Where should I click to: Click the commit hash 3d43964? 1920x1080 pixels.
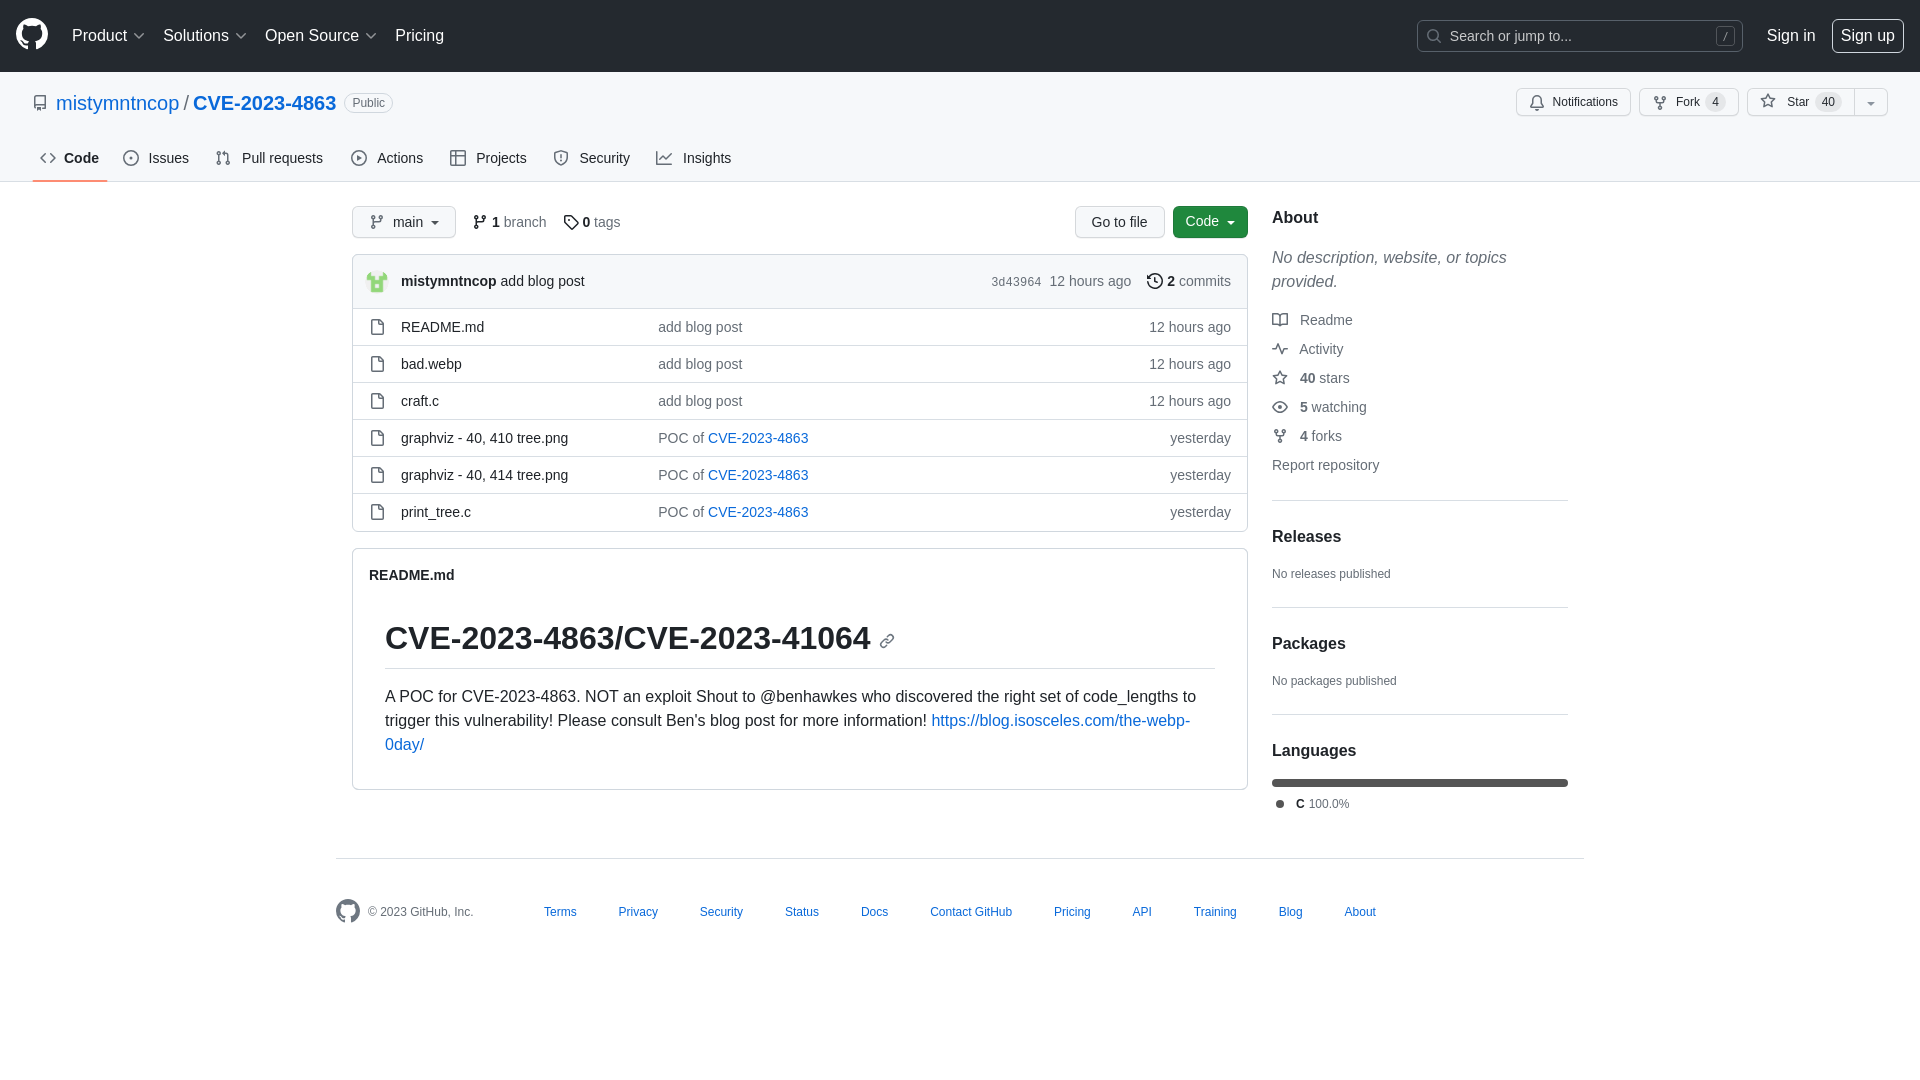pos(1016,282)
